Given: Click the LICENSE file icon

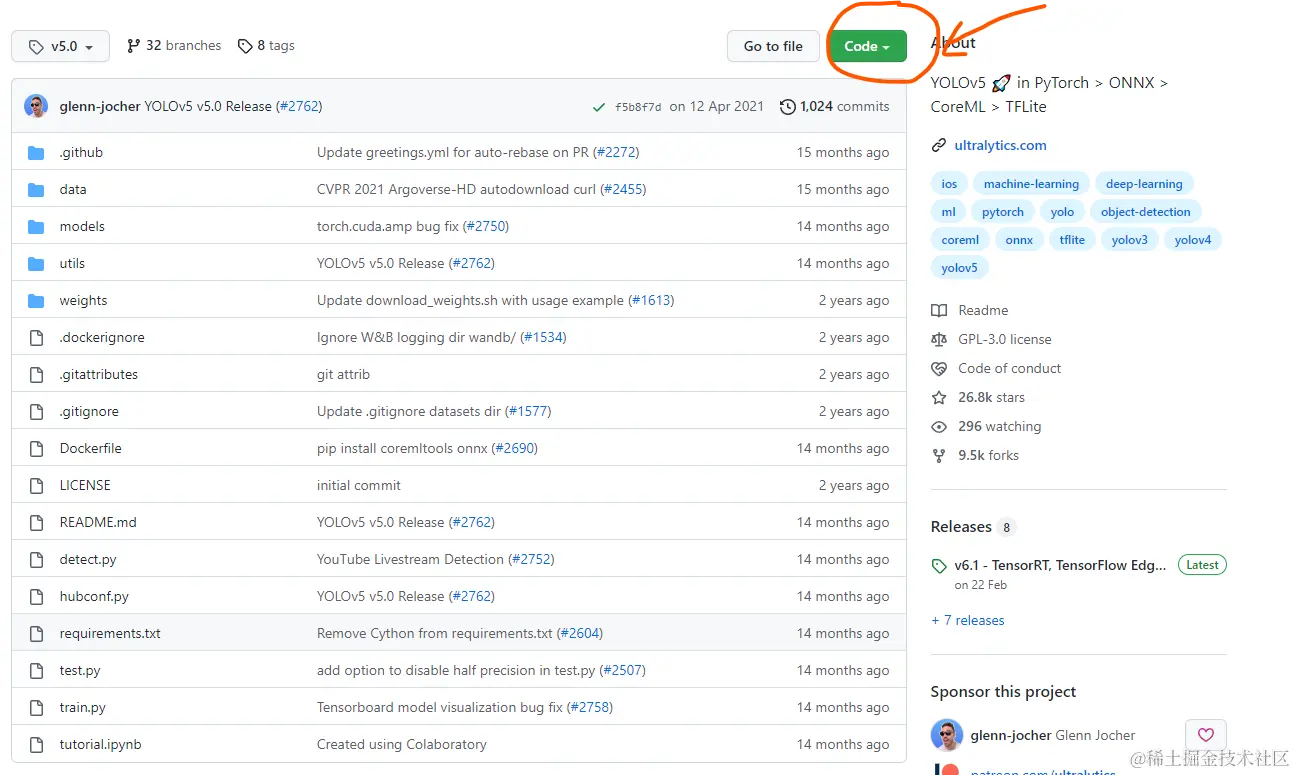Looking at the screenshot, I should (36, 486).
